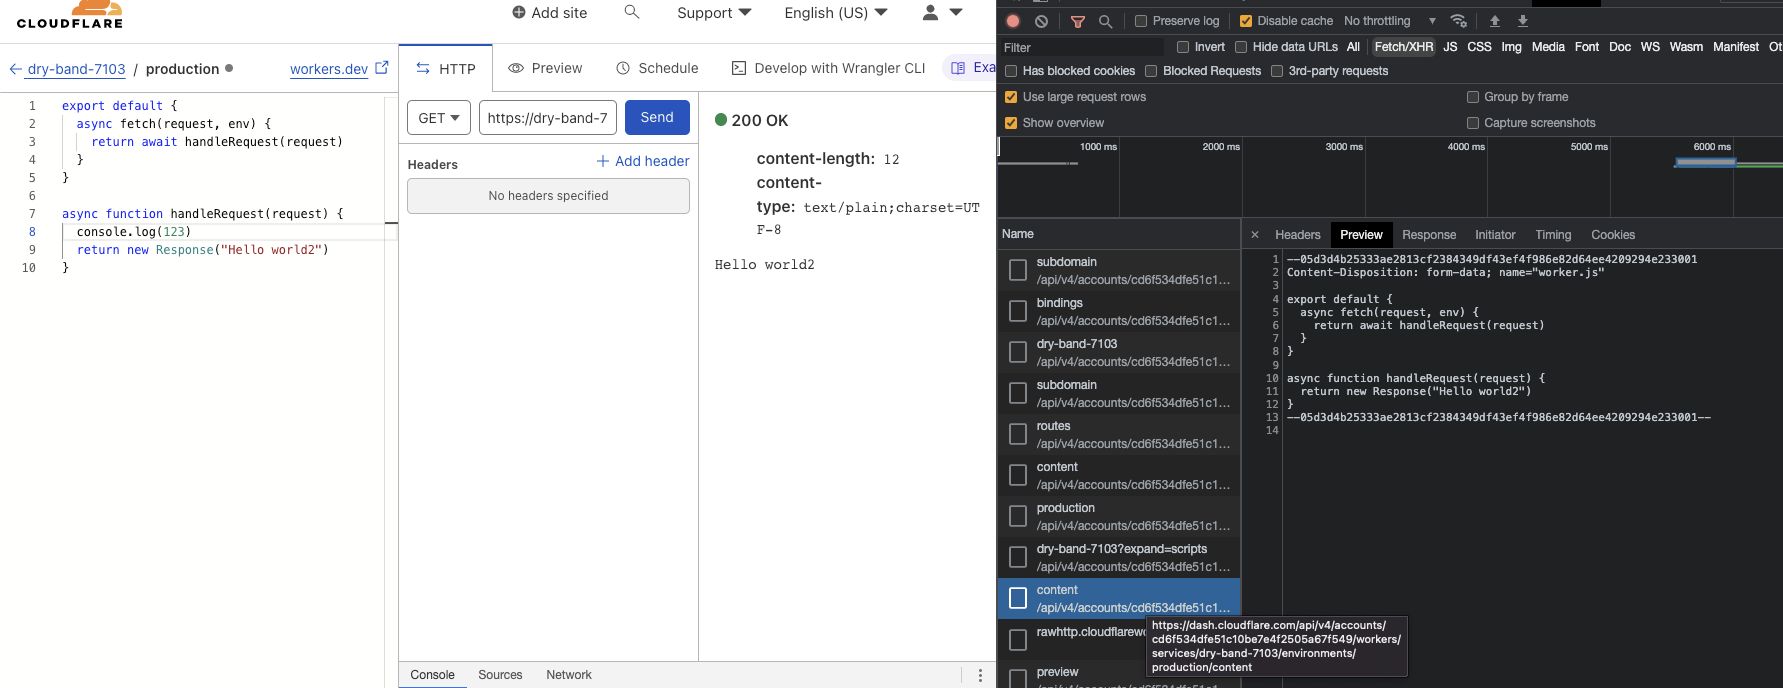Check Has blocked cookies
Viewport: 1783px width, 688px height.
click(1011, 71)
